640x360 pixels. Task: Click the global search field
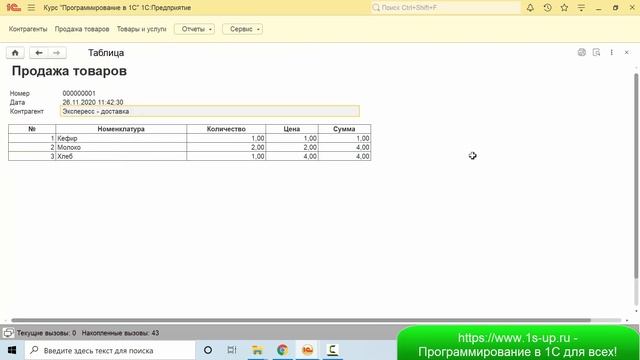[x=446, y=7]
